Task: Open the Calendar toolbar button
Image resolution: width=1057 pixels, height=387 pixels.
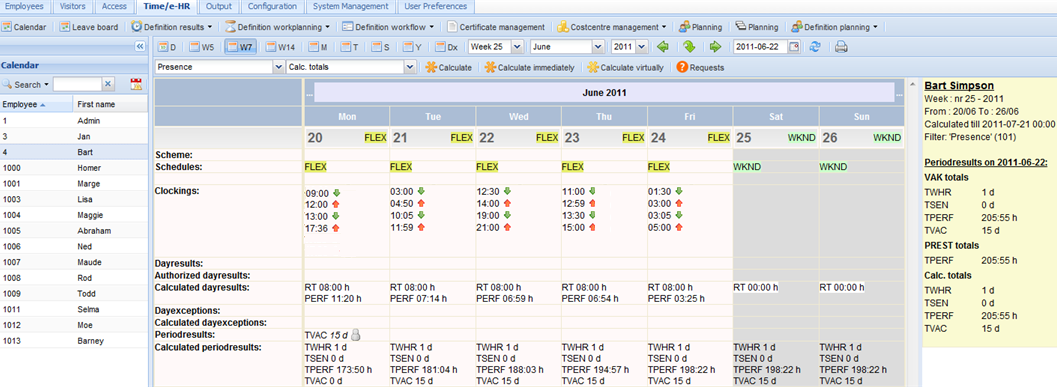Action: click(x=25, y=27)
